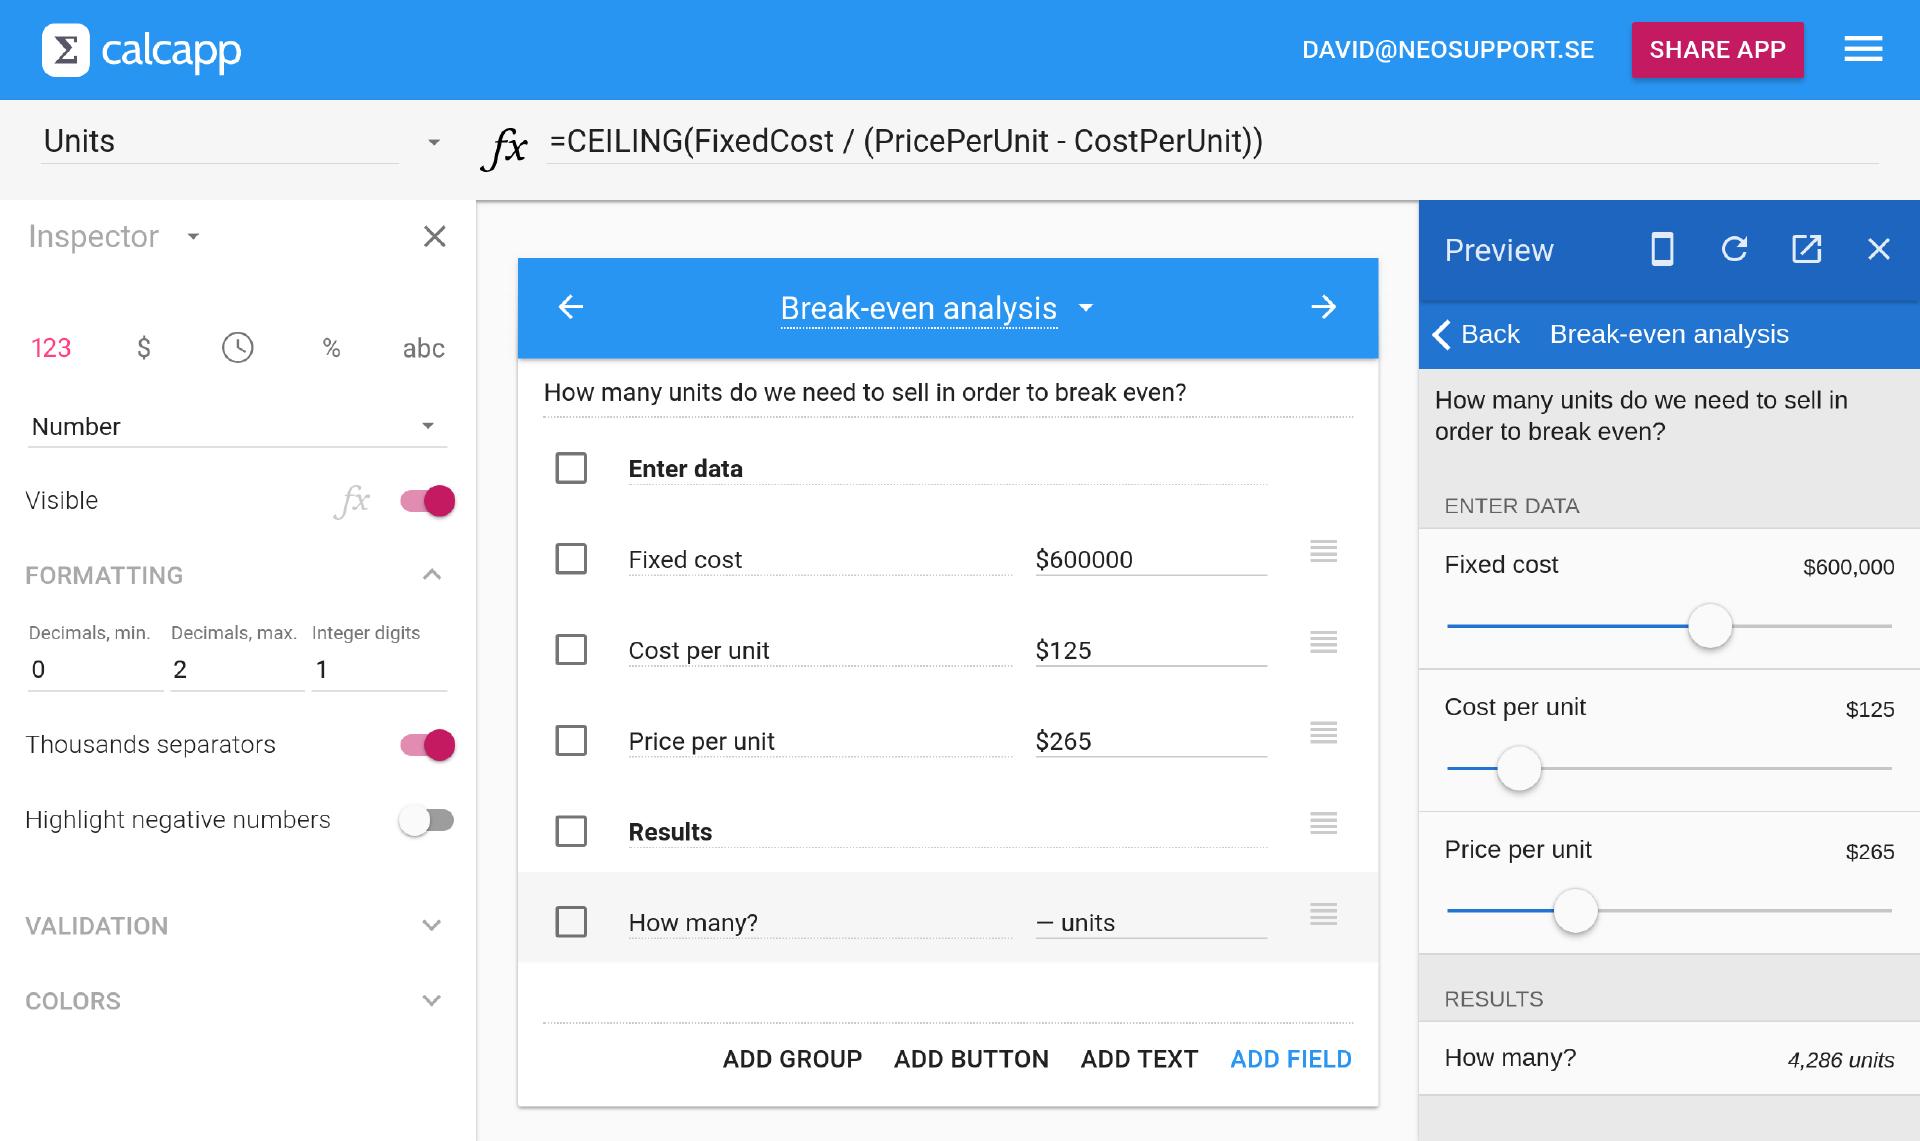Open preview in new window icon
Image resolution: width=1920 pixels, height=1141 pixels.
[x=1806, y=249]
